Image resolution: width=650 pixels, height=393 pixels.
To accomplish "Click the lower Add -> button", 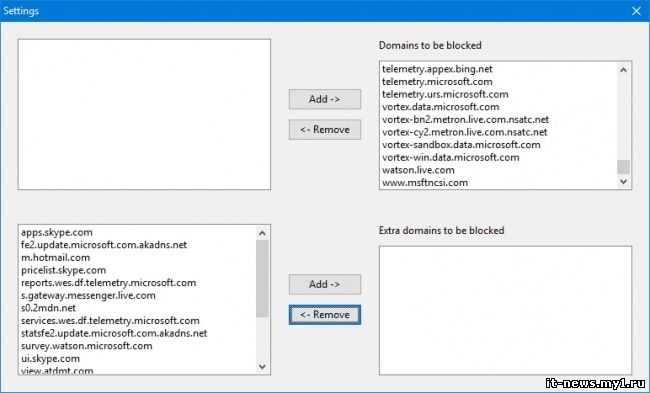I will (325, 284).
